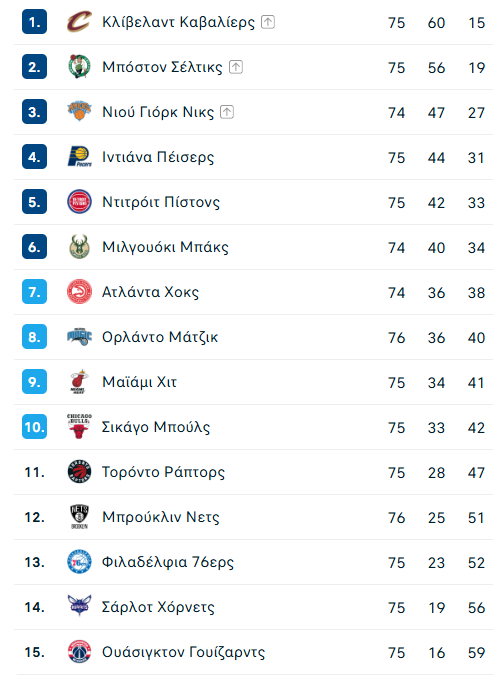Click the Toronto Raptors logo
Image resolution: width=493 pixels, height=676 pixels.
click(79, 472)
